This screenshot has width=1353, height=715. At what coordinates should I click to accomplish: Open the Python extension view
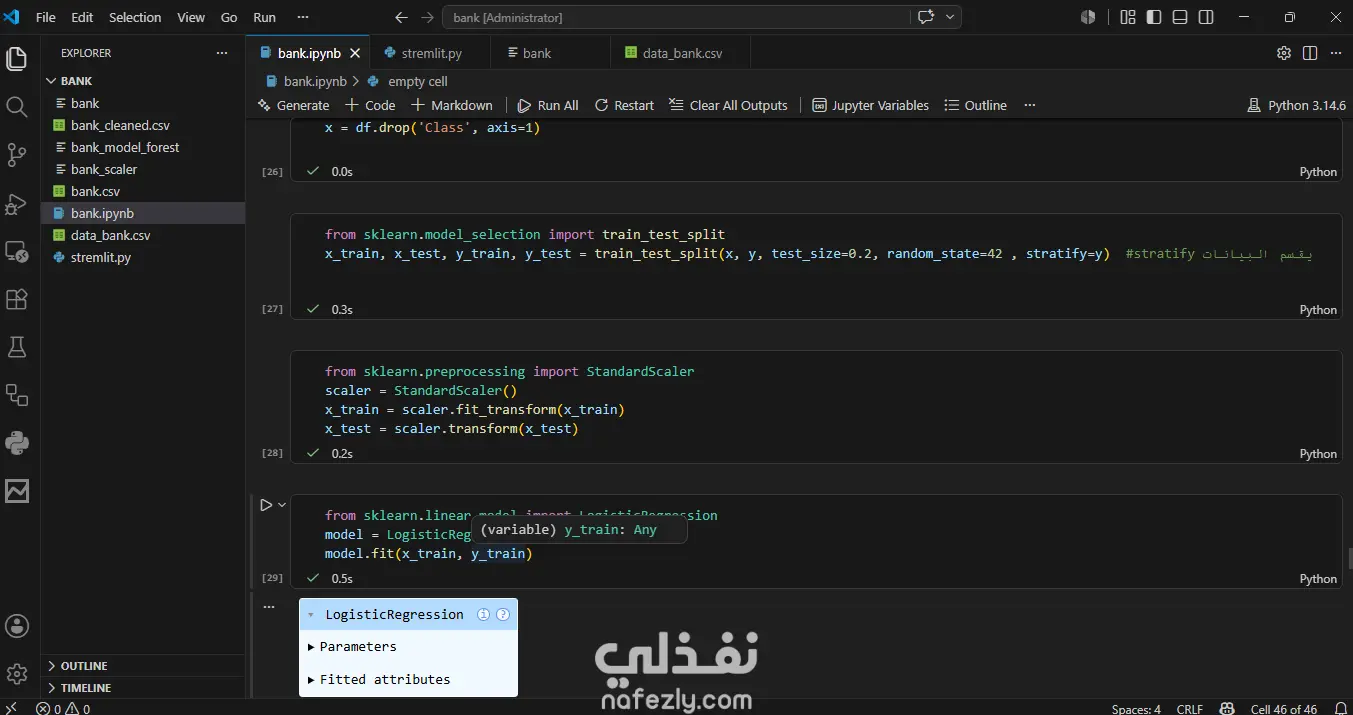(17, 443)
